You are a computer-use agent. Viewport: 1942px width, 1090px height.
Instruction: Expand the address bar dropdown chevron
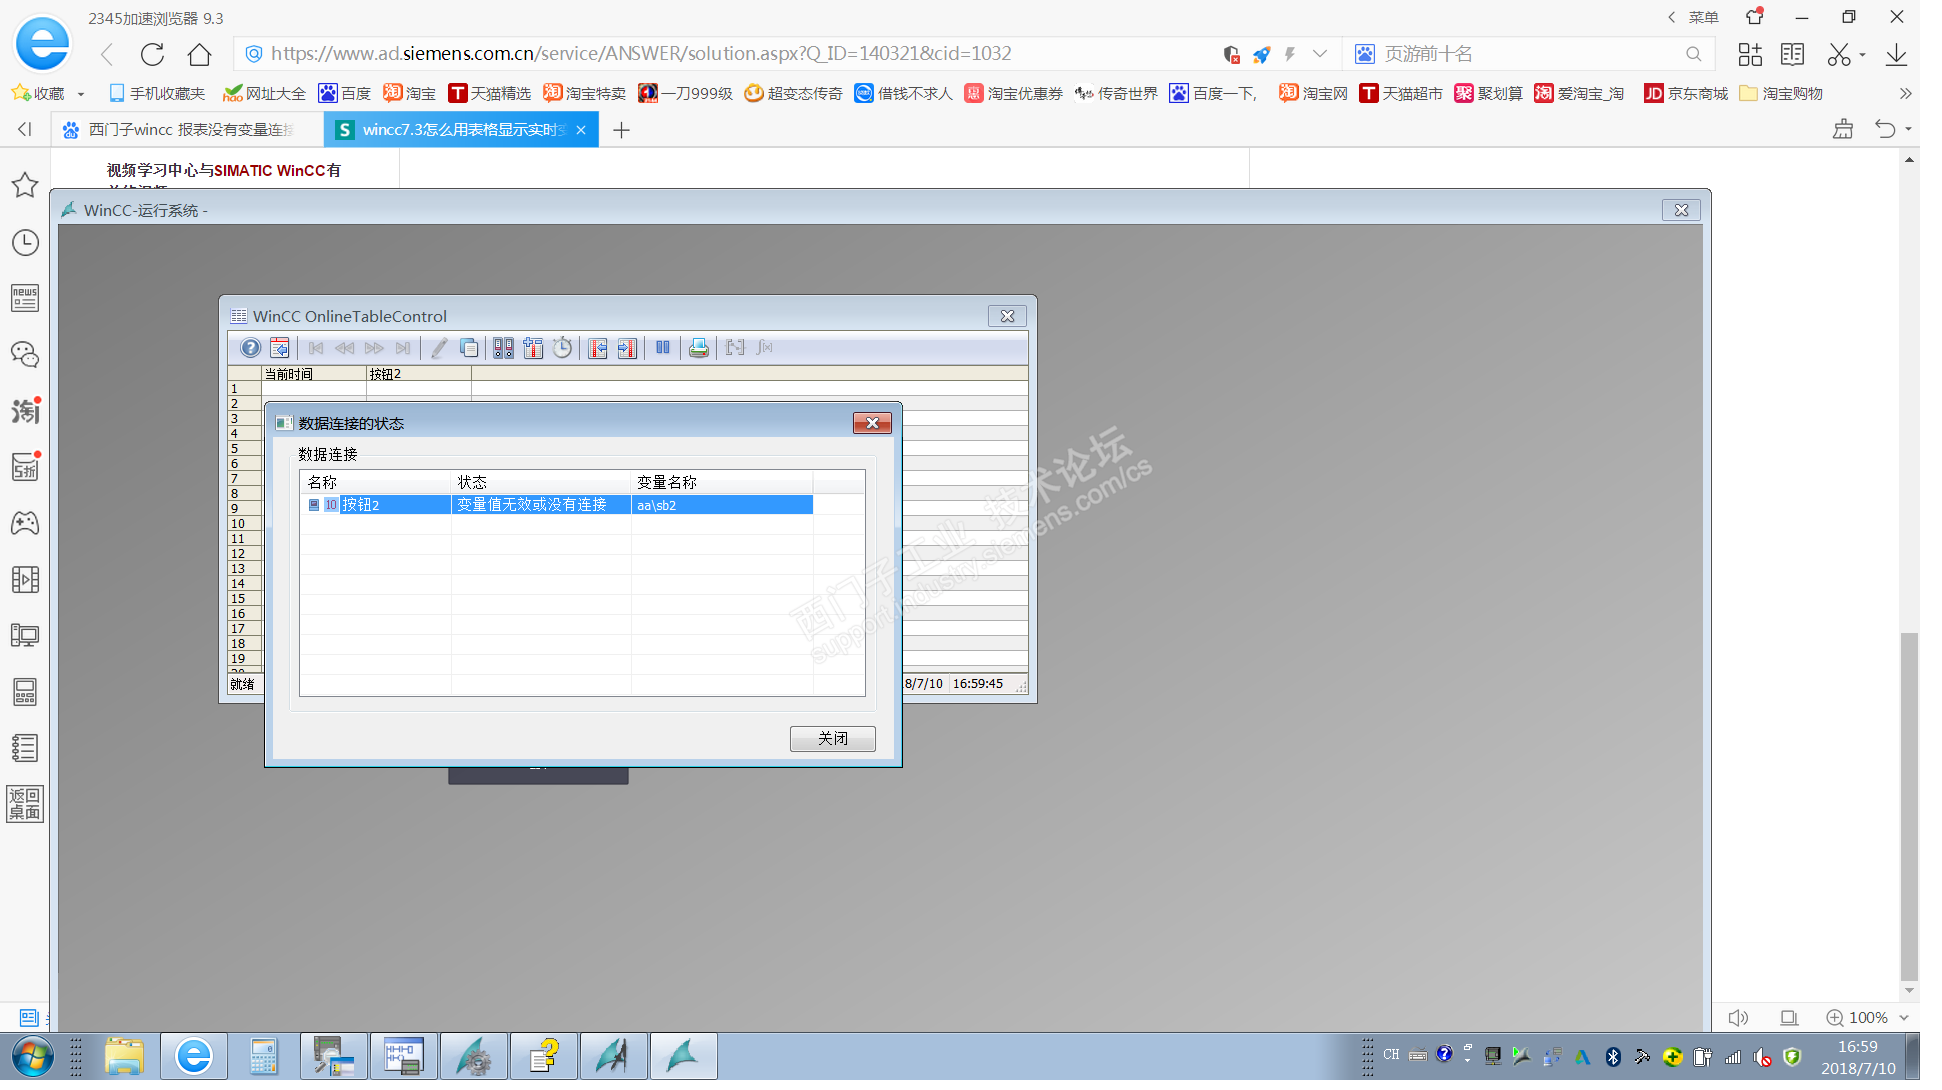[1320, 54]
